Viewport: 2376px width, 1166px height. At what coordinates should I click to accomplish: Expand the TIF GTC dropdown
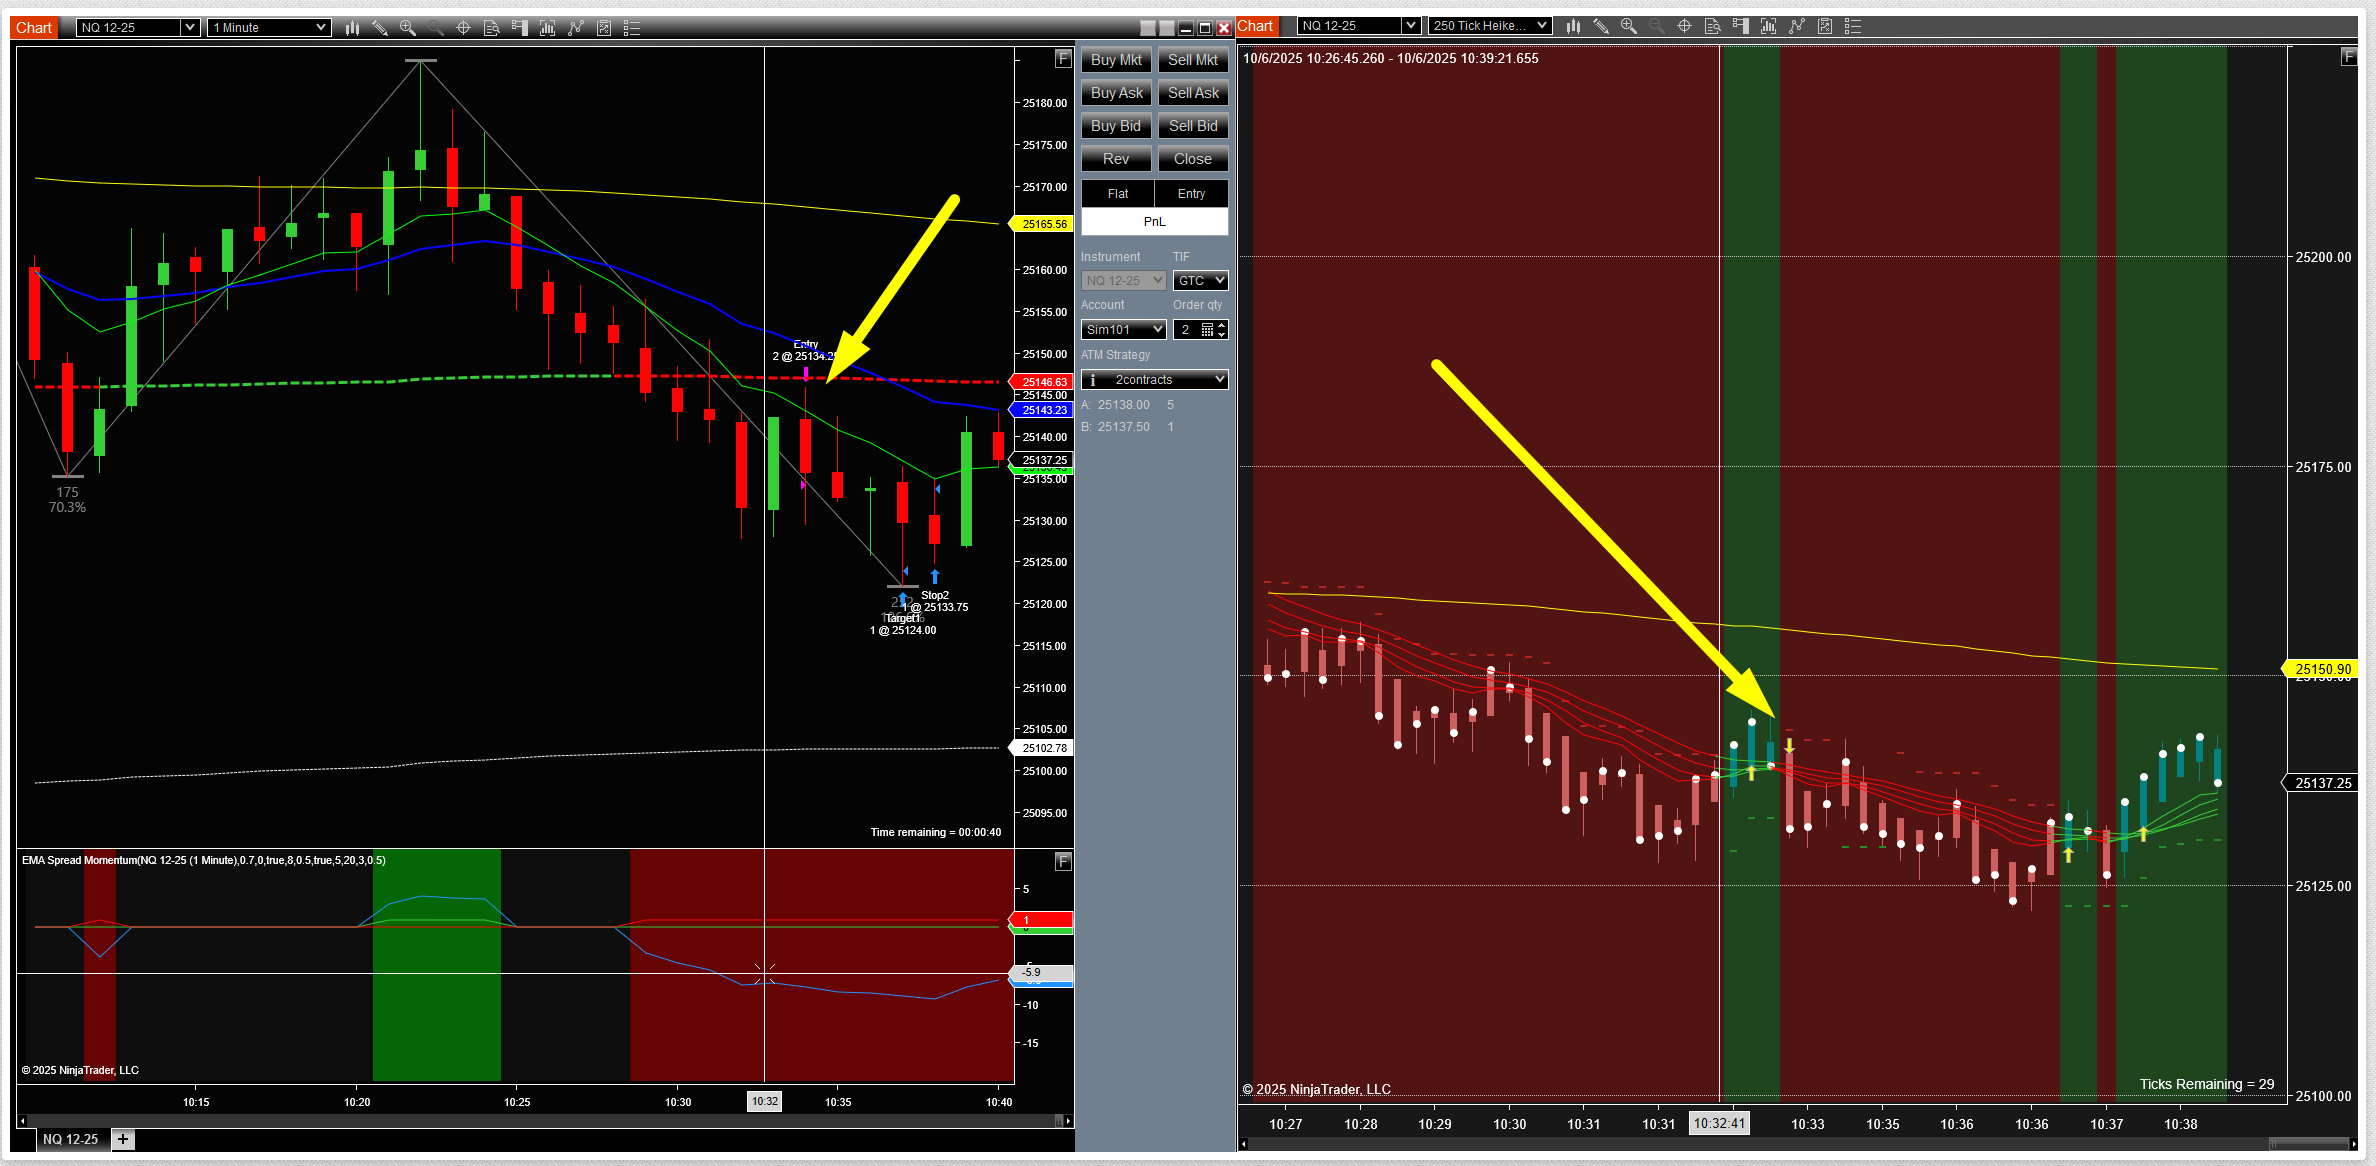(1200, 281)
